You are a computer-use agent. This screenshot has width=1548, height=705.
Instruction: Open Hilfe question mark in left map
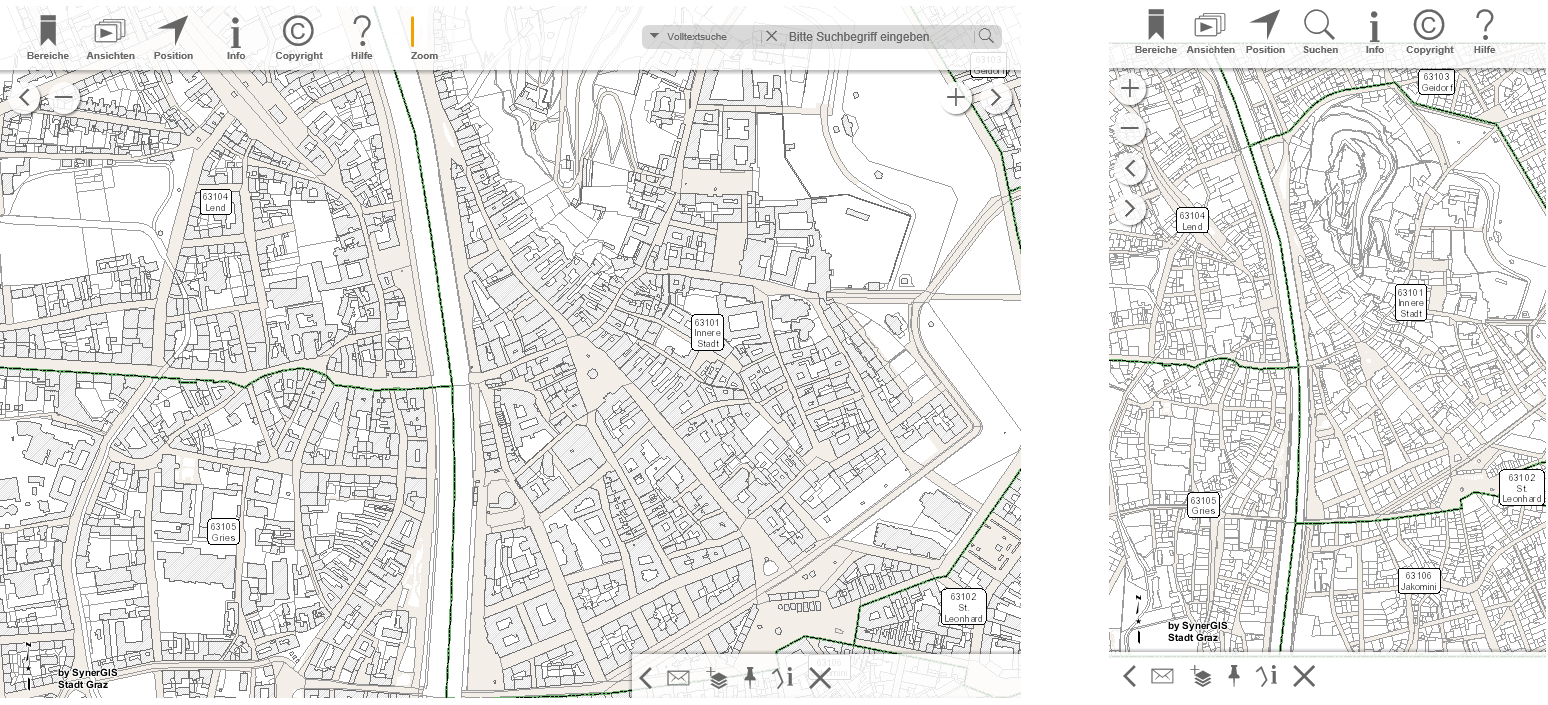point(361,38)
